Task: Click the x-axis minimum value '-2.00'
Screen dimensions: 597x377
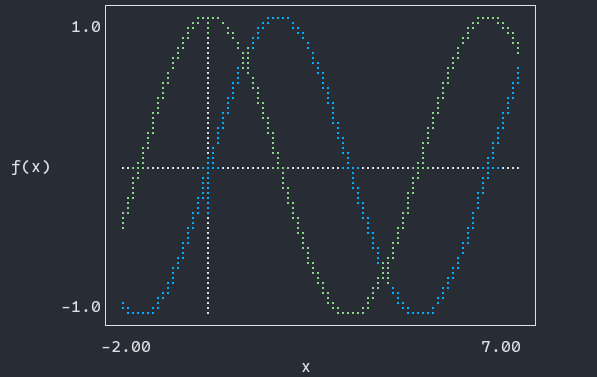Action: pos(126,347)
